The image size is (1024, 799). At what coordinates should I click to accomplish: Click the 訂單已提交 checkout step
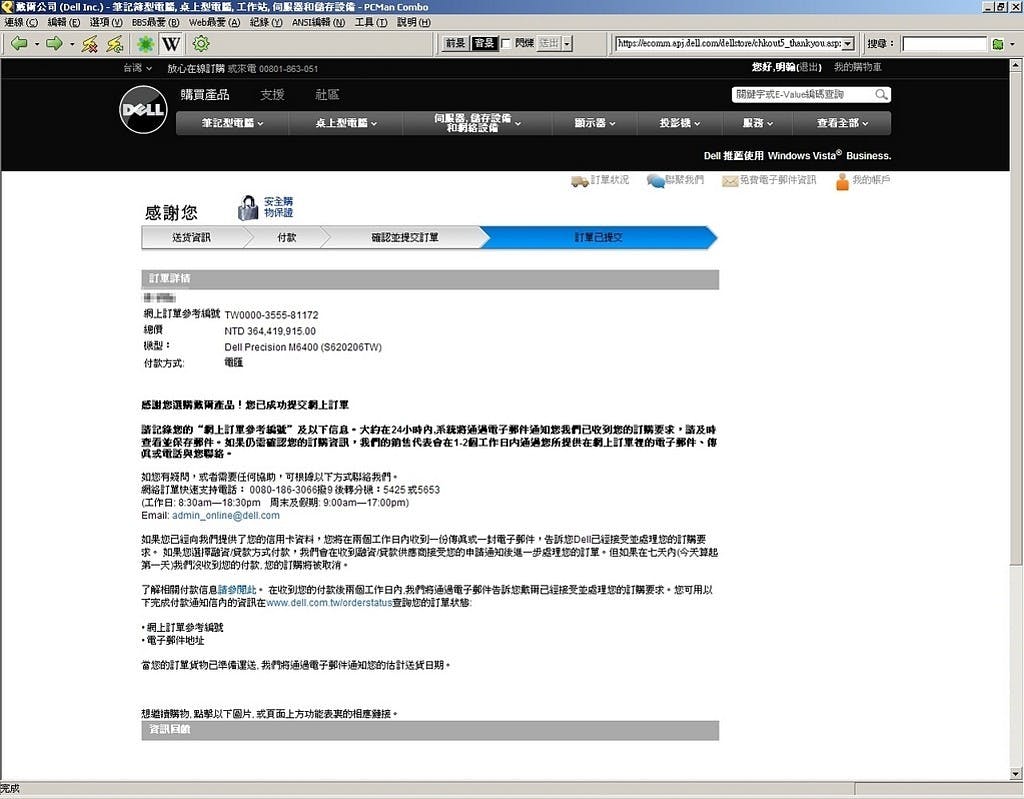598,237
